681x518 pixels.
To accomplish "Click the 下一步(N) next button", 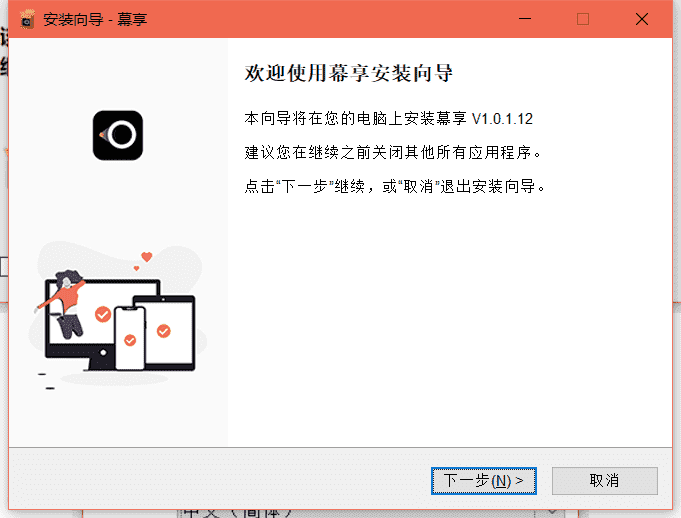I will (483, 481).
